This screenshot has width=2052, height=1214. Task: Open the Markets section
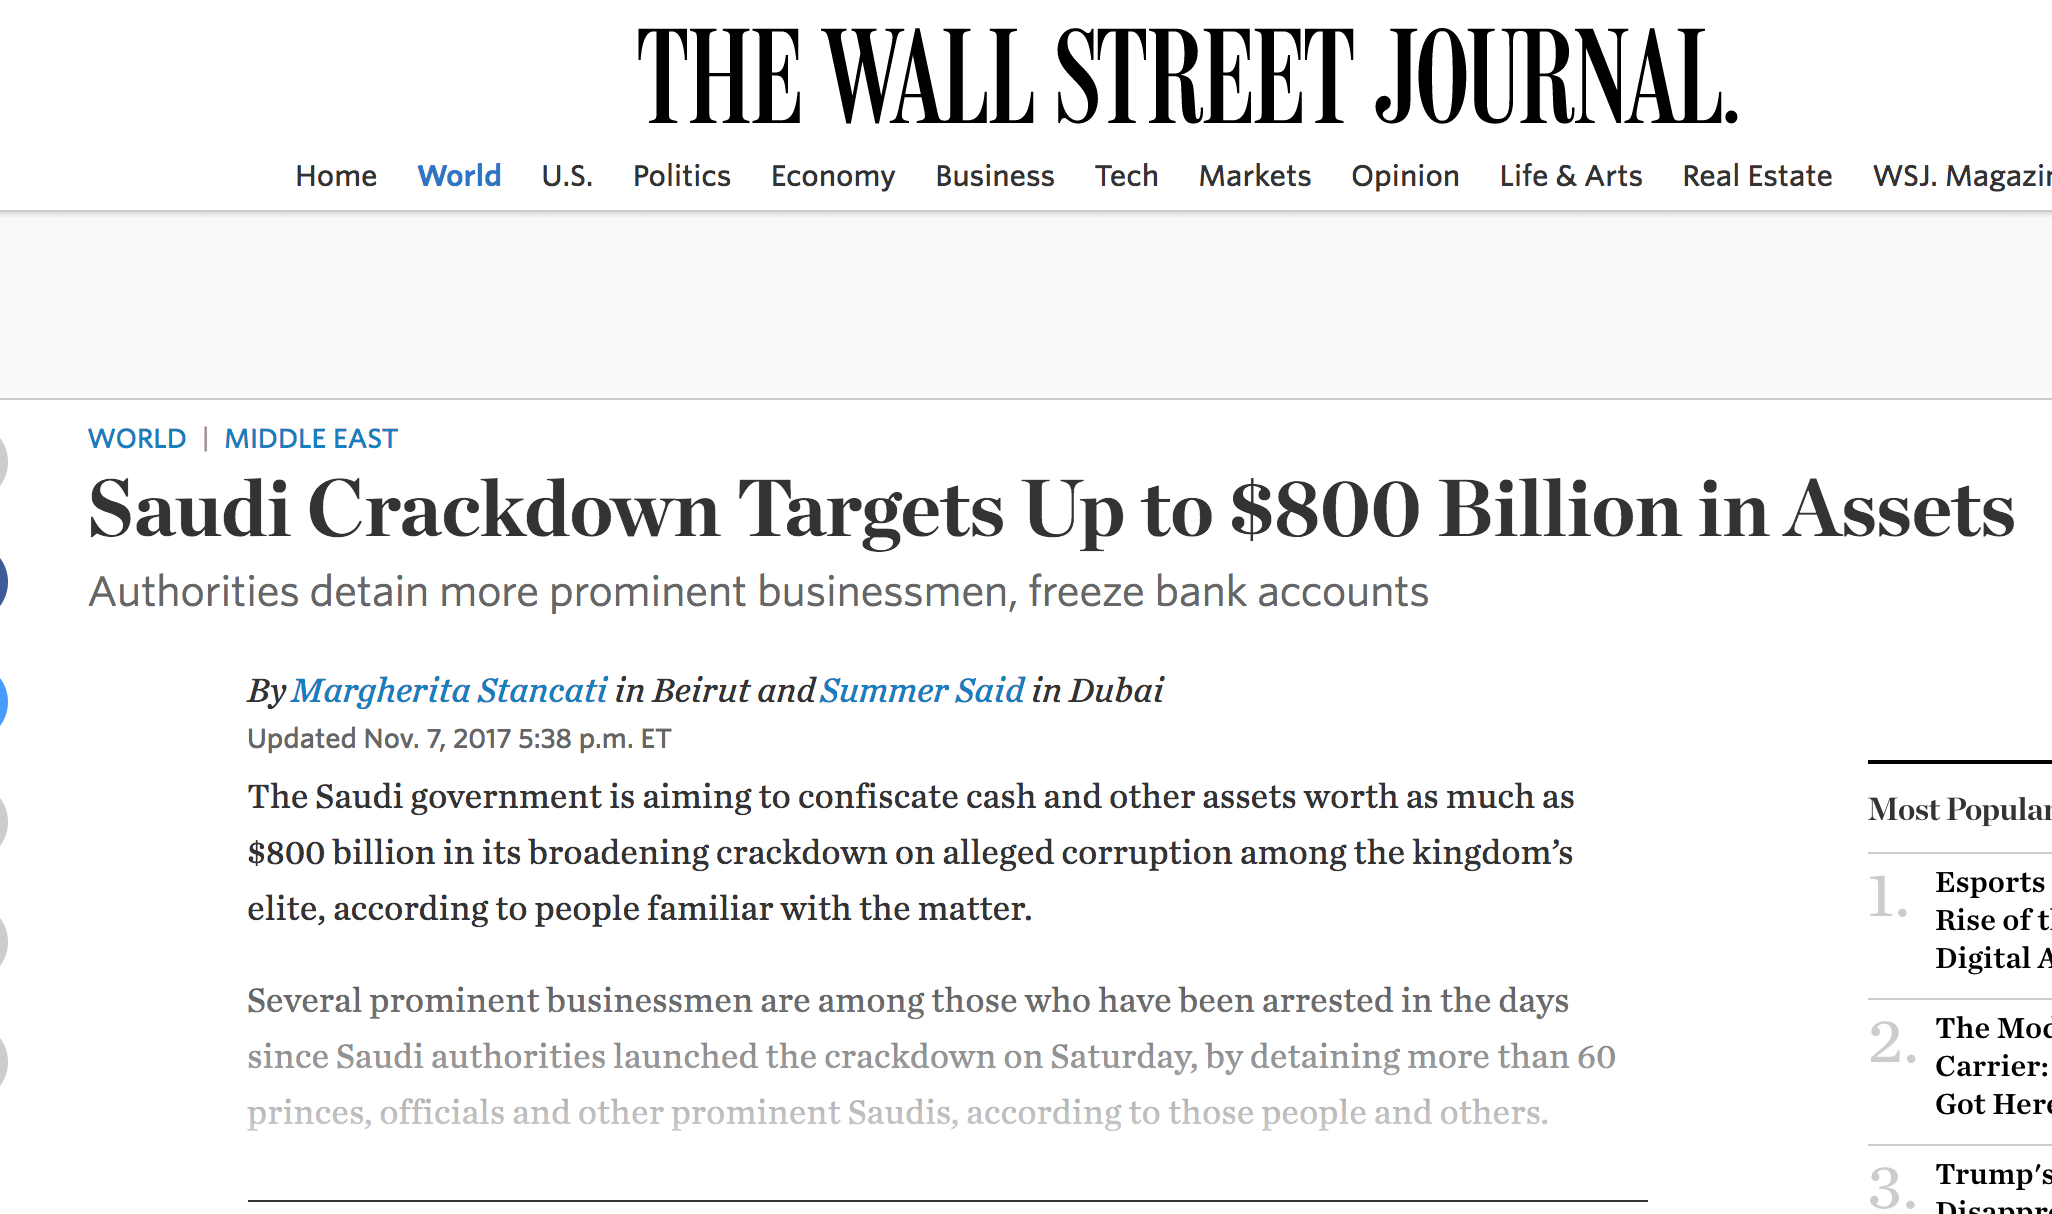point(1254,176)
